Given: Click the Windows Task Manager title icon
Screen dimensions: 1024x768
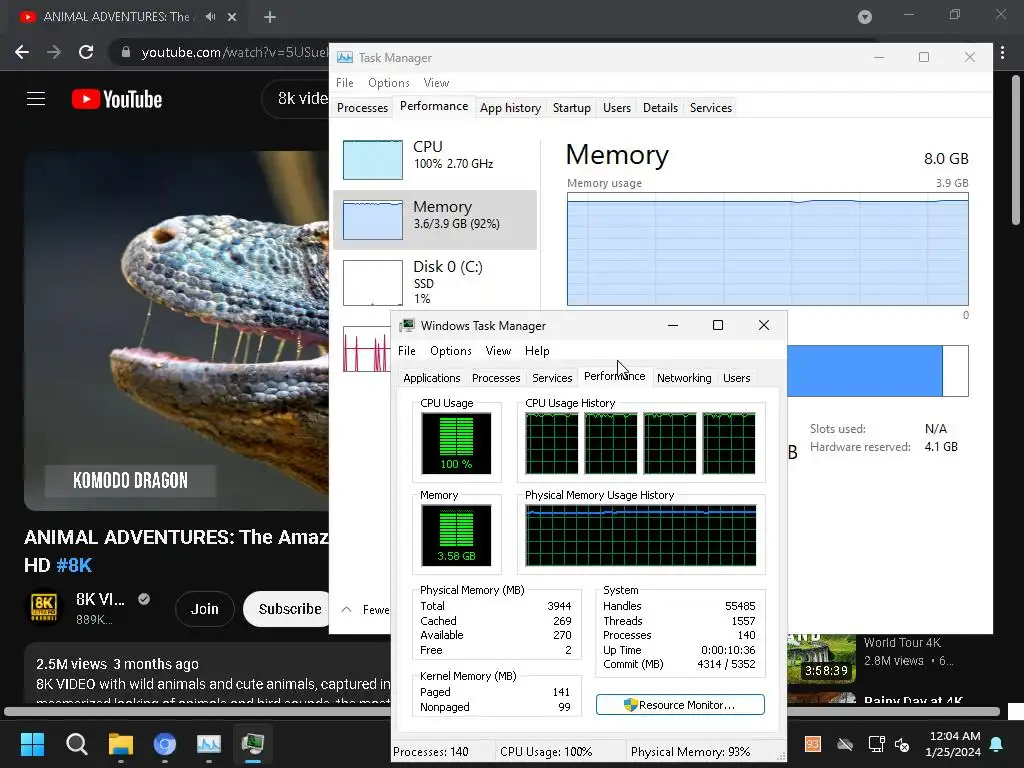Looking at the screenshot, I should pos(408,325).
